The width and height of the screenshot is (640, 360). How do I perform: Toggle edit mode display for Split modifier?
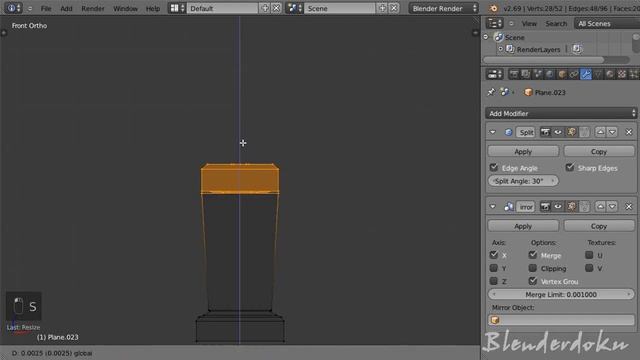571,132
